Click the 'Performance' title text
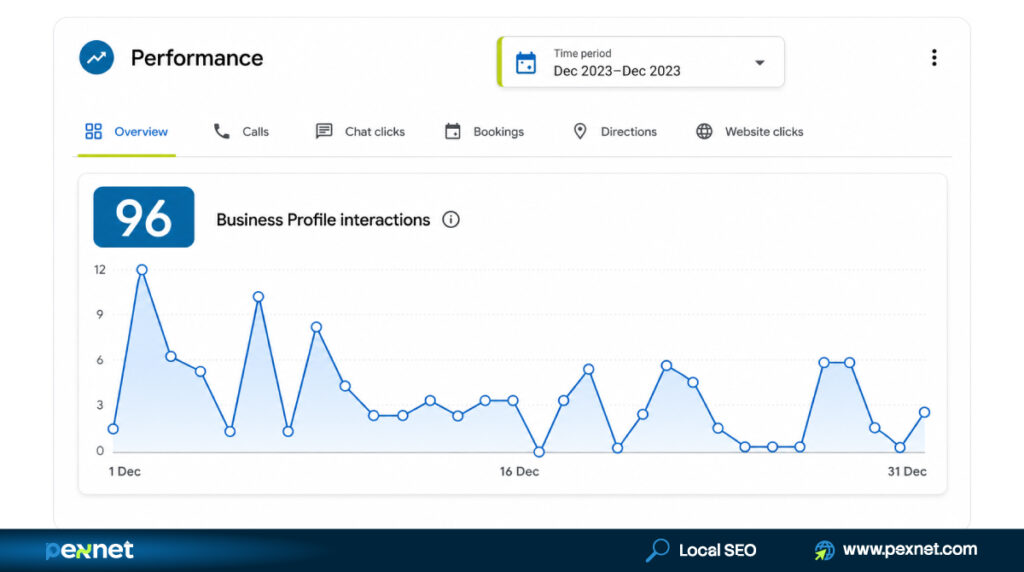The width and height of the screenshot is (1024, 572). (197, 58)
